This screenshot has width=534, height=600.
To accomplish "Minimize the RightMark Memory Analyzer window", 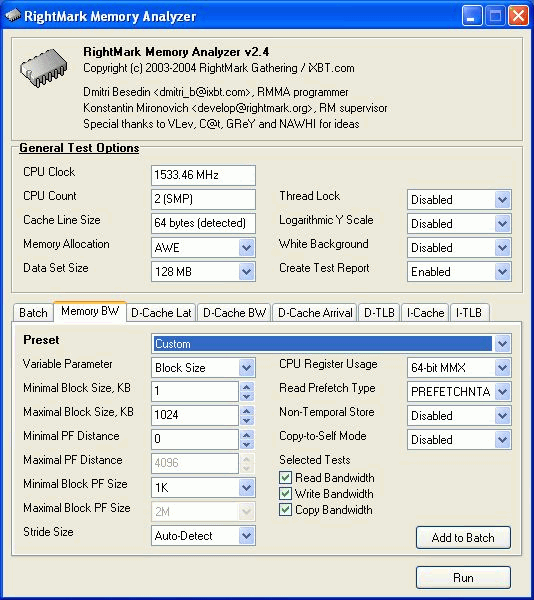I will pos(472,16).
